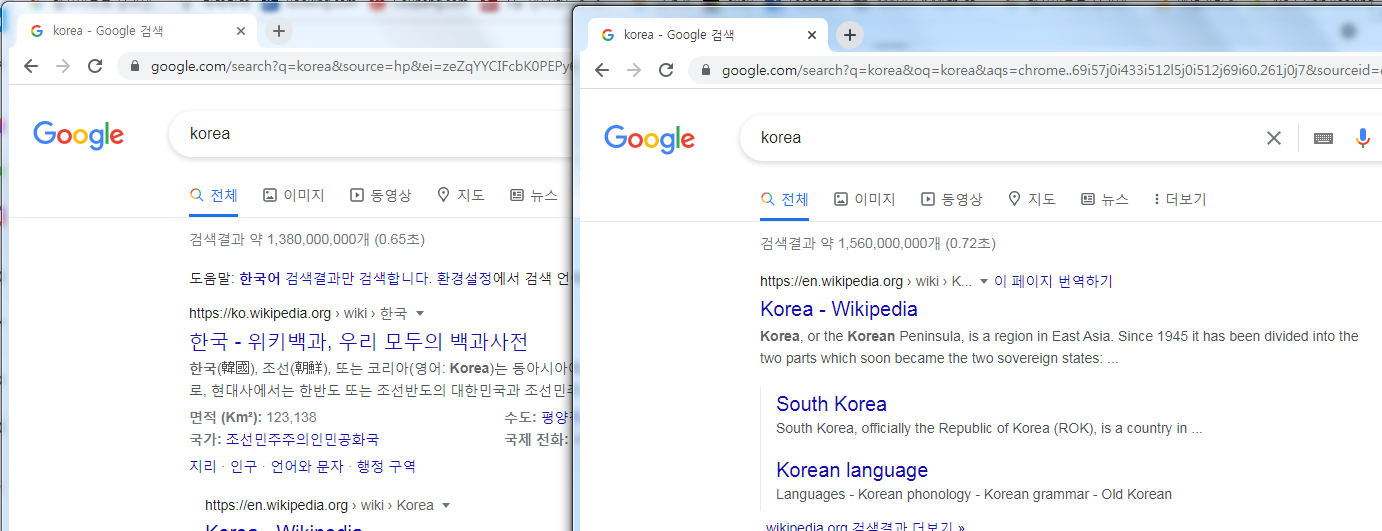The image size is (1382, 531).
Task: Select the 전체 tab in the right window
Action: [785, 199]
